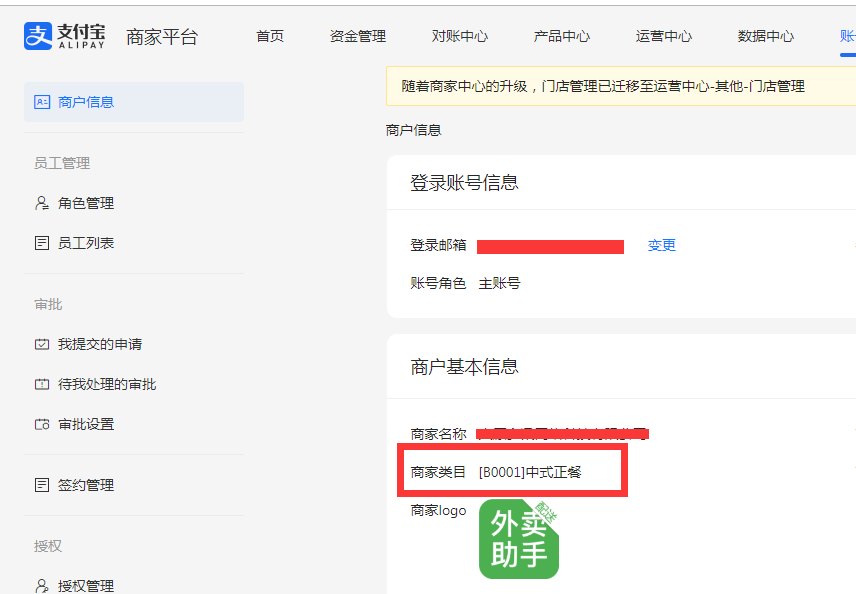The width and height of the screenshot is (856, 594).
Task: Click the 待我处理的审批 icon
Action: [x=42, y=384]
